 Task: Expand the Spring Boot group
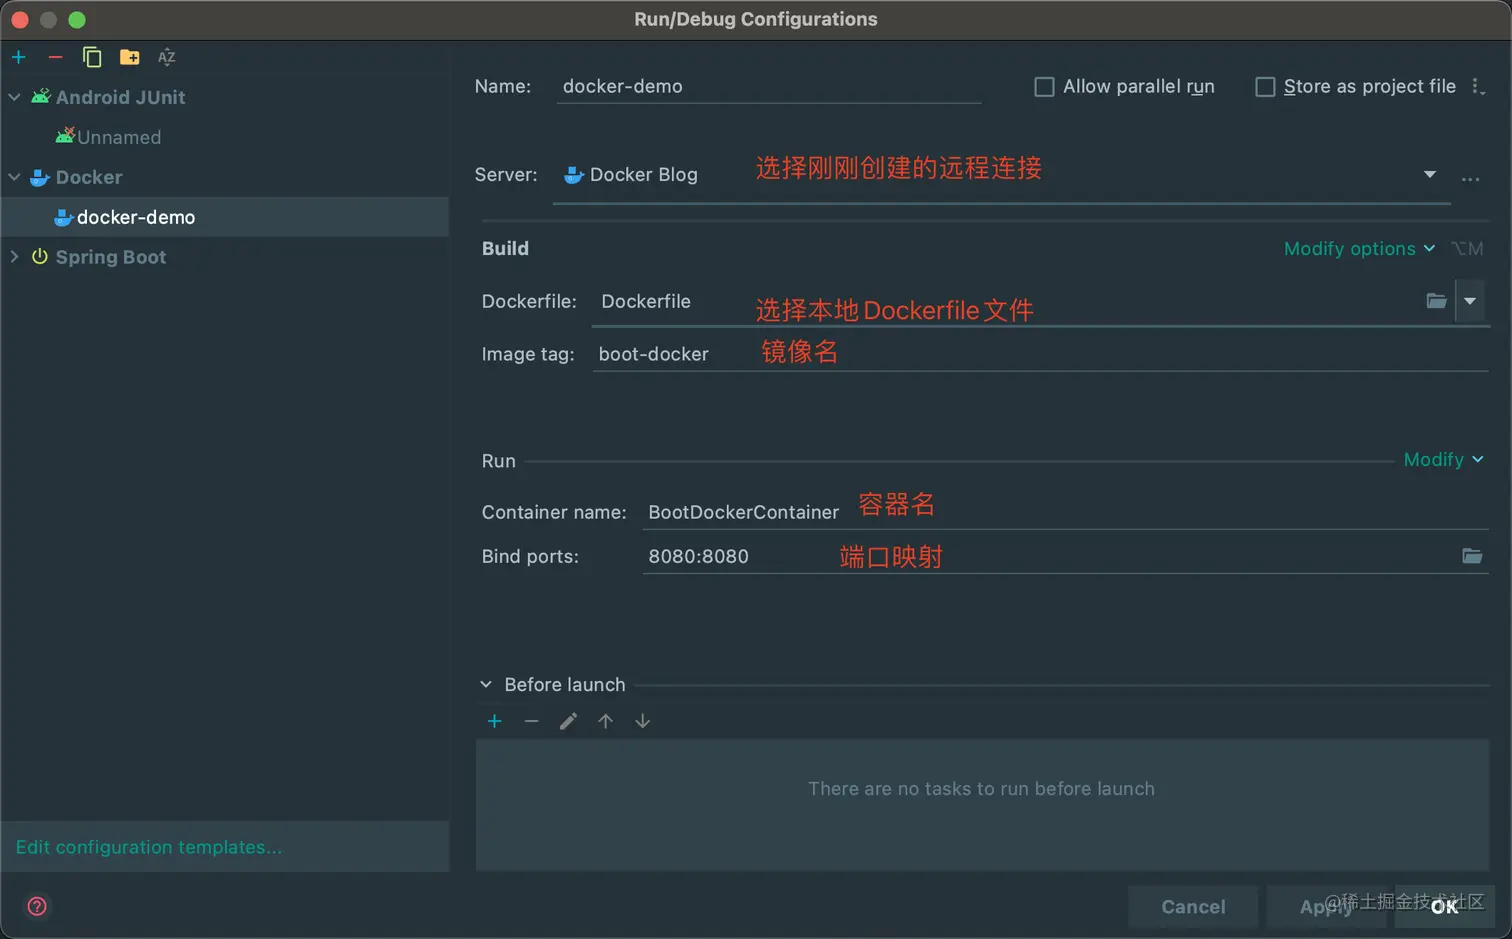(x=14, y=257)
